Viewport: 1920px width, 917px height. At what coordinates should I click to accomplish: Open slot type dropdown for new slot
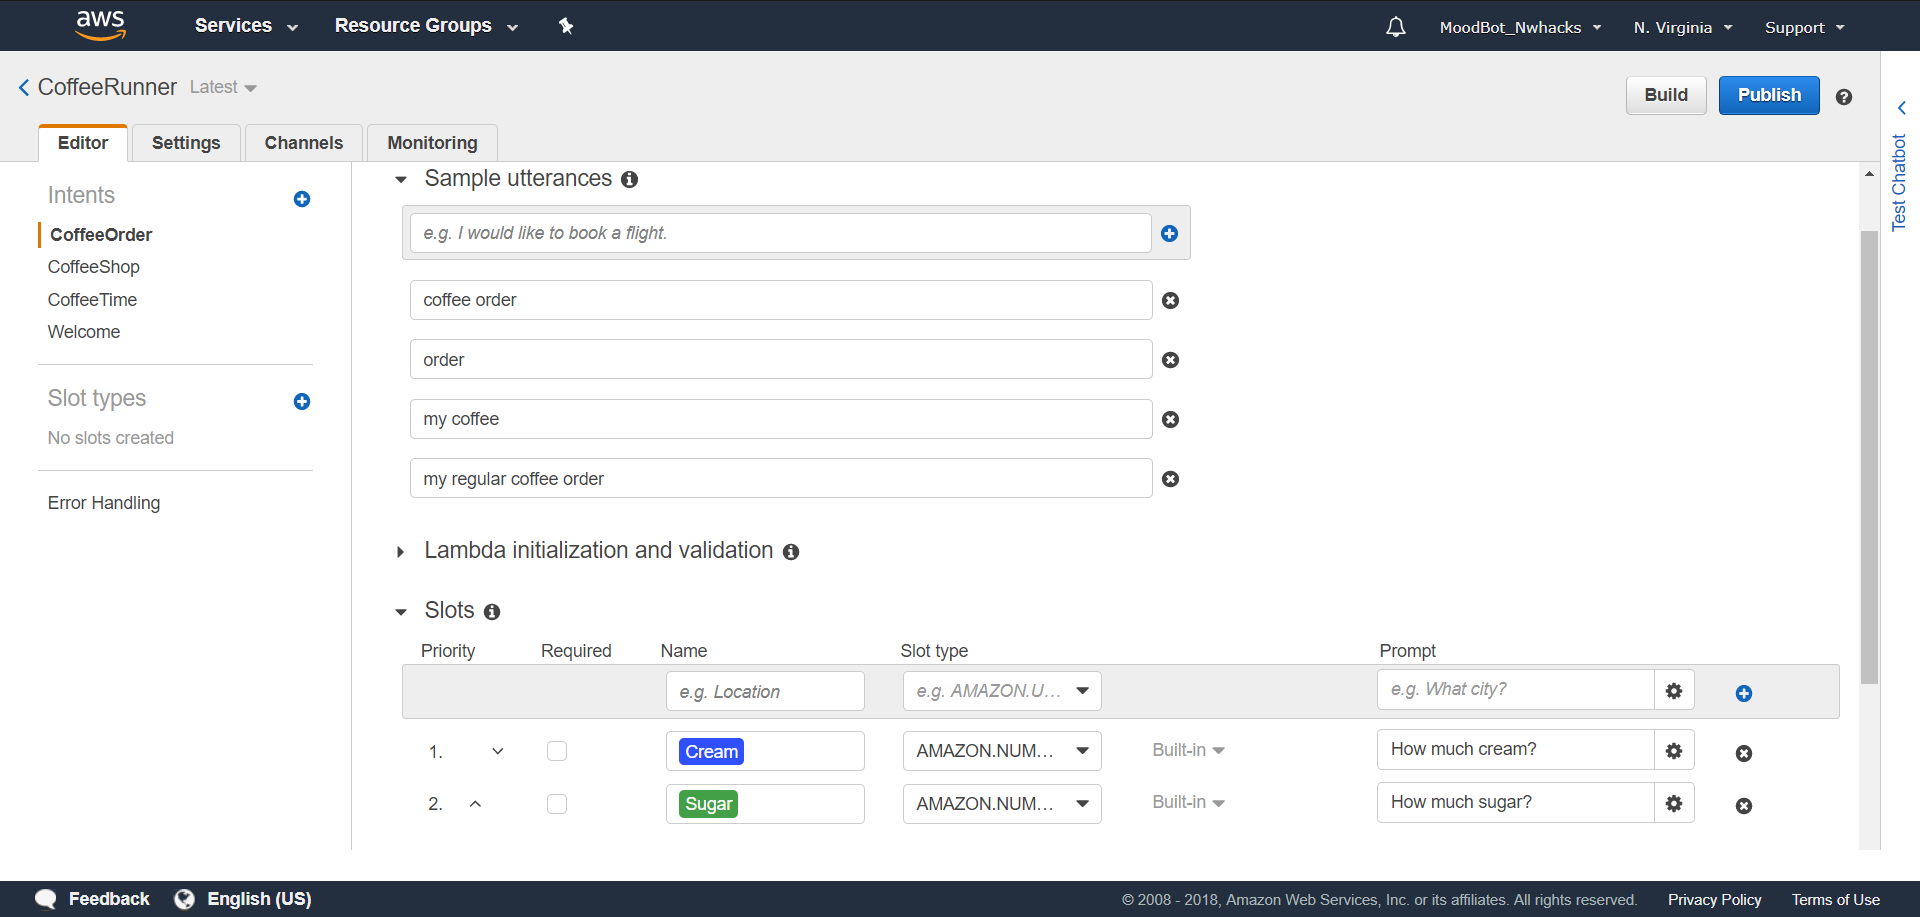(x=1002, y=691)
